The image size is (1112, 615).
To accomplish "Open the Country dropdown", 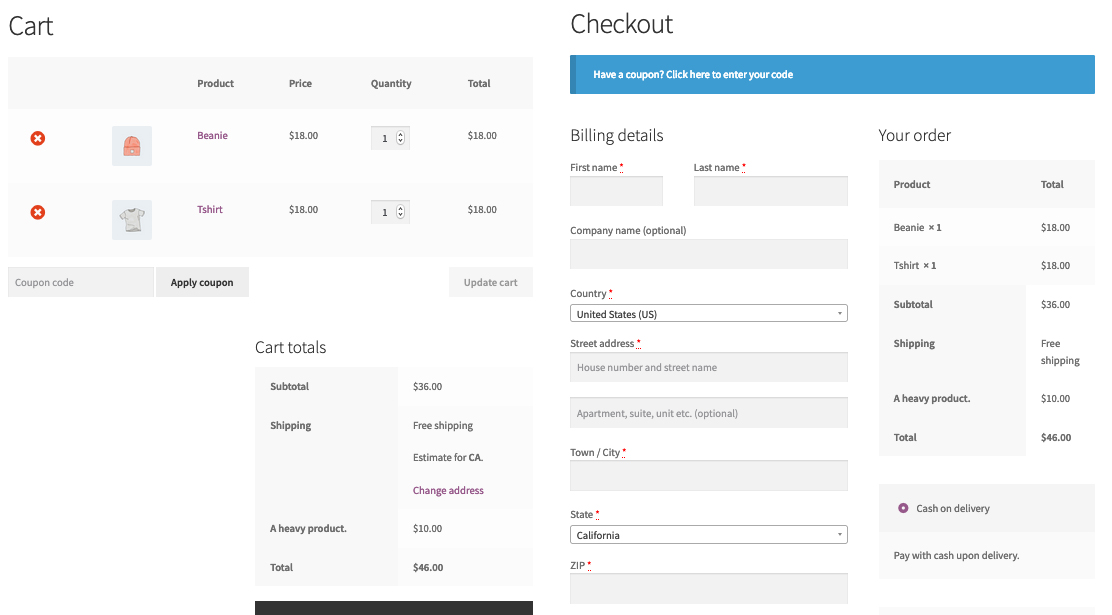I will coord(708,314).
